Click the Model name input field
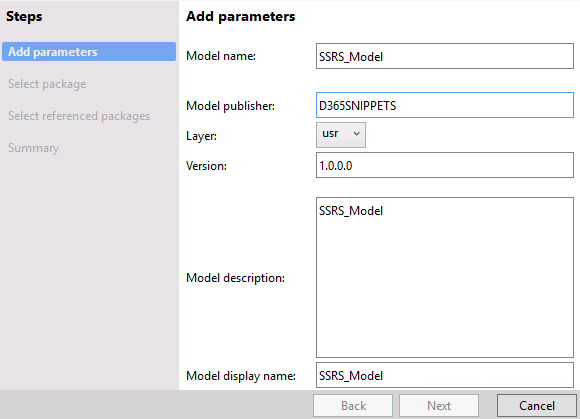580x419 pixels. (445, 56)
